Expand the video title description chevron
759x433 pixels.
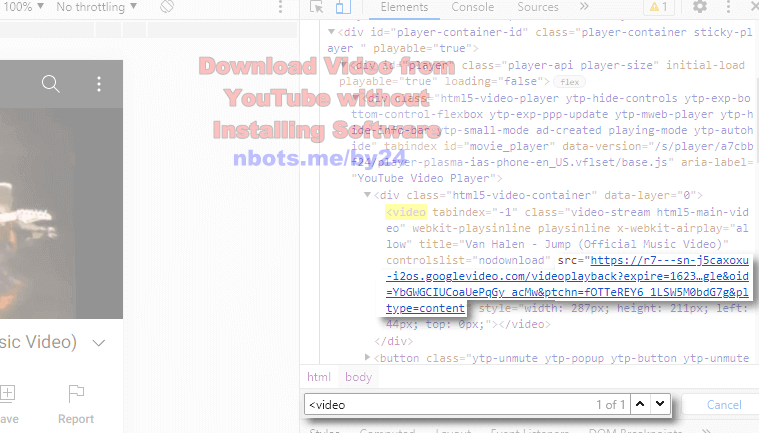(99, 343)
